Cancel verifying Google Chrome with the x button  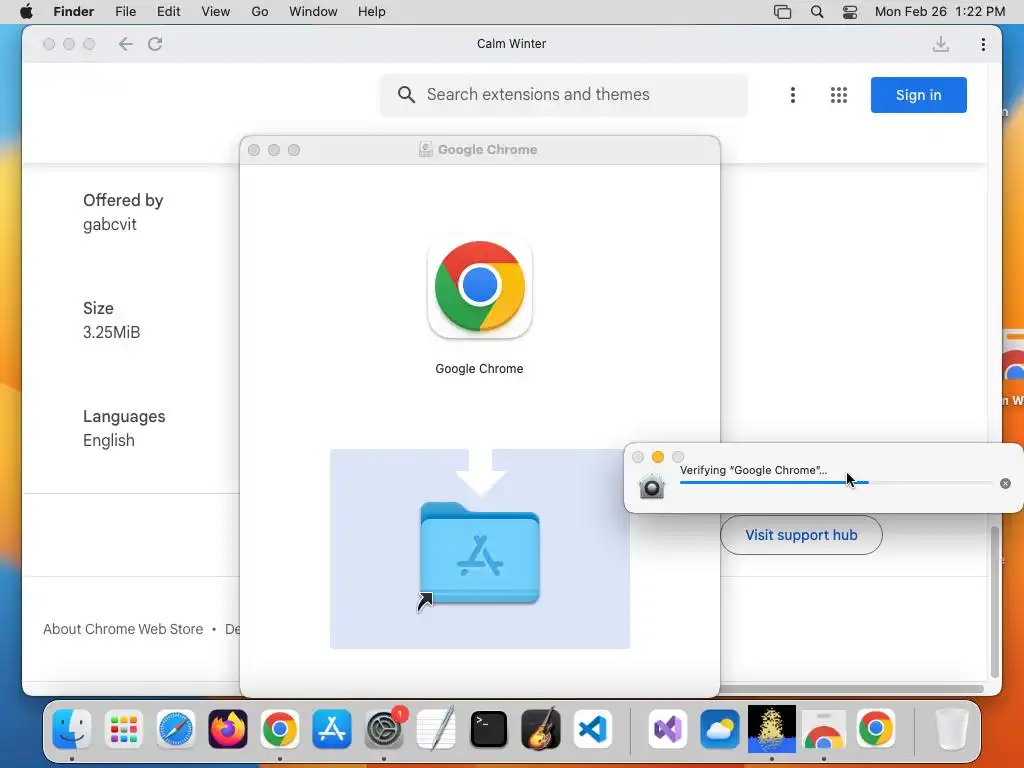[x=1005, y=483]
